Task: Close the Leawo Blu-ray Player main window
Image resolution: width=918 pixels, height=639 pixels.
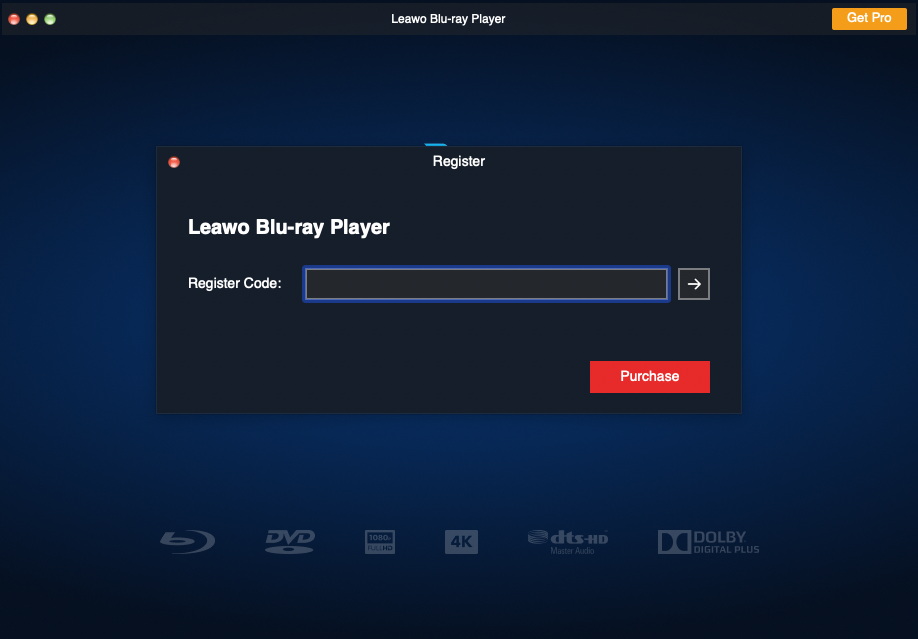Action: (14, 19)
